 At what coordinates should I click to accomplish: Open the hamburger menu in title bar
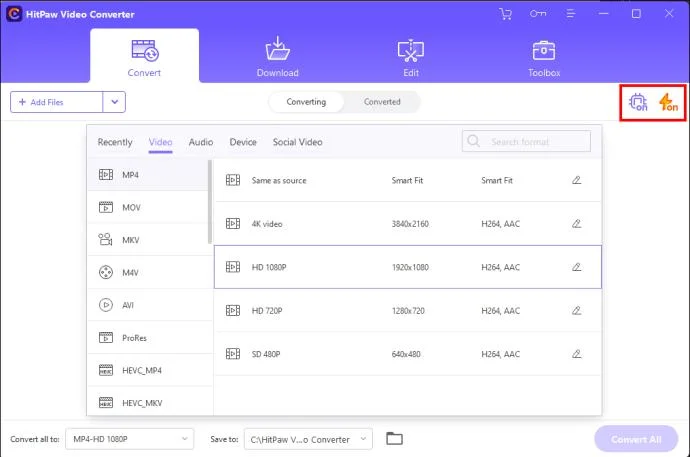[571, 14]
